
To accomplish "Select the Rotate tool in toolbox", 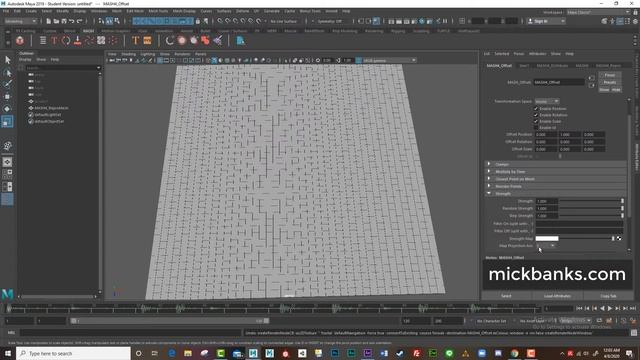I will click(7, 109).
